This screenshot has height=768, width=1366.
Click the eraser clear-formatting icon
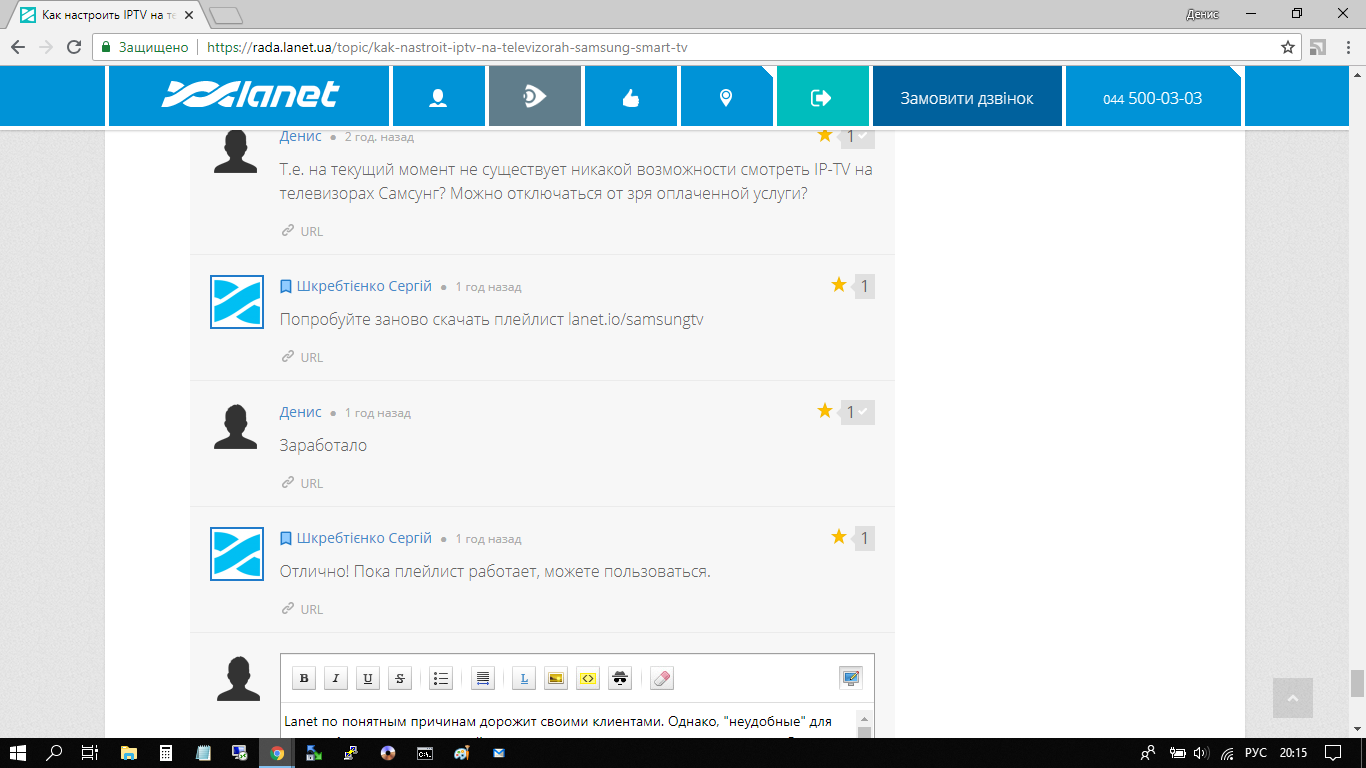(x=662, y=679)
